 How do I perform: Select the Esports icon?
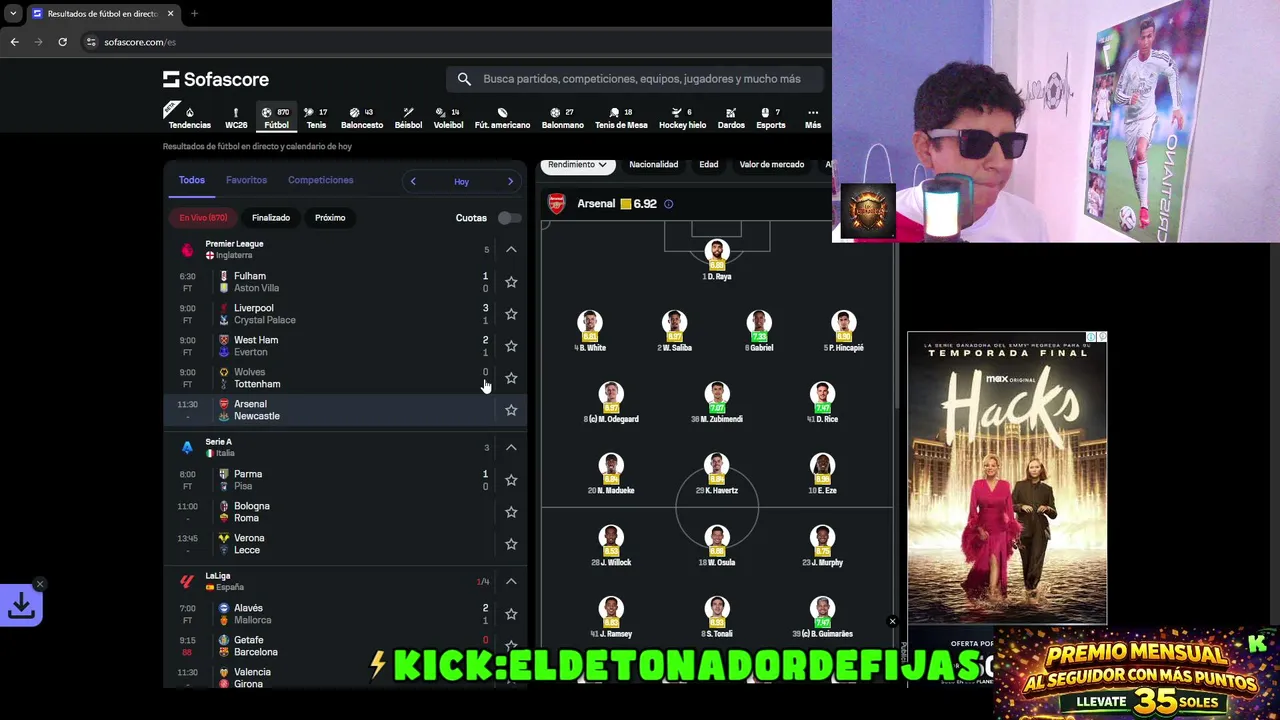pyautogui.click(x=770, y=118)
